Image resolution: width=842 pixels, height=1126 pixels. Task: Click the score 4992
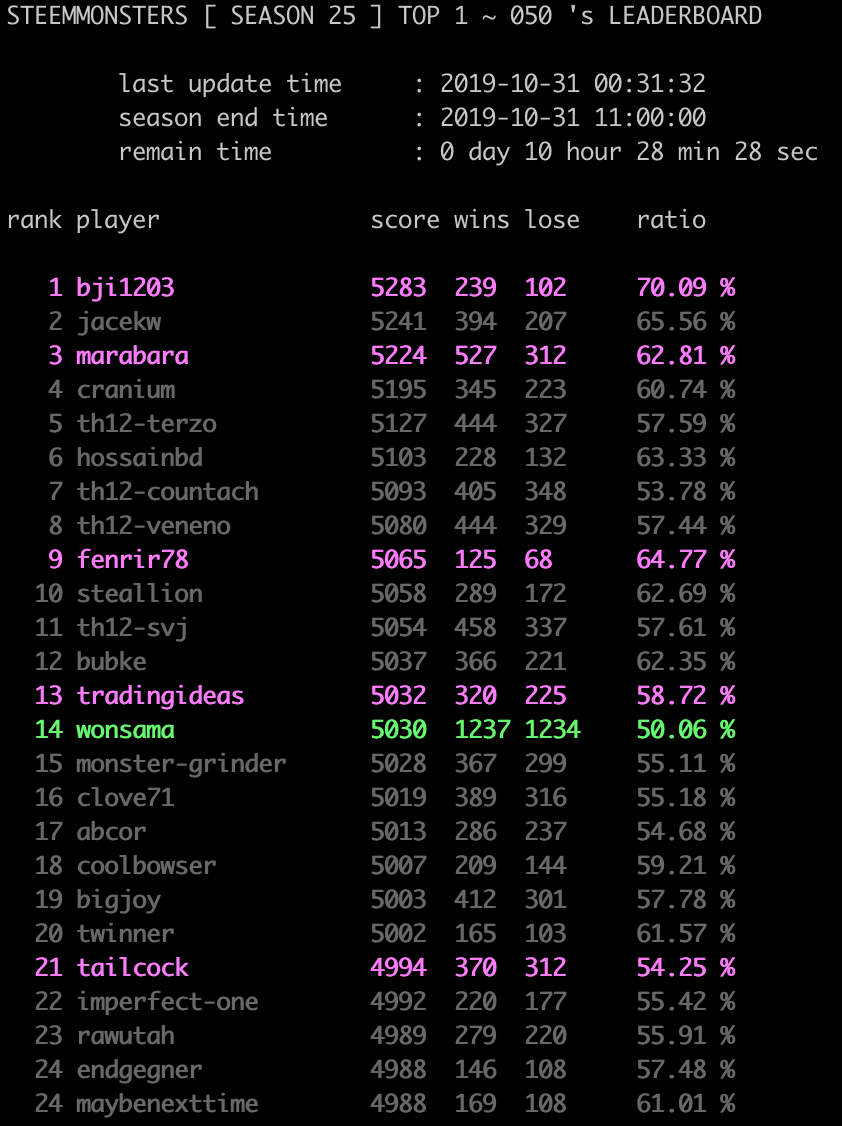398,1002
